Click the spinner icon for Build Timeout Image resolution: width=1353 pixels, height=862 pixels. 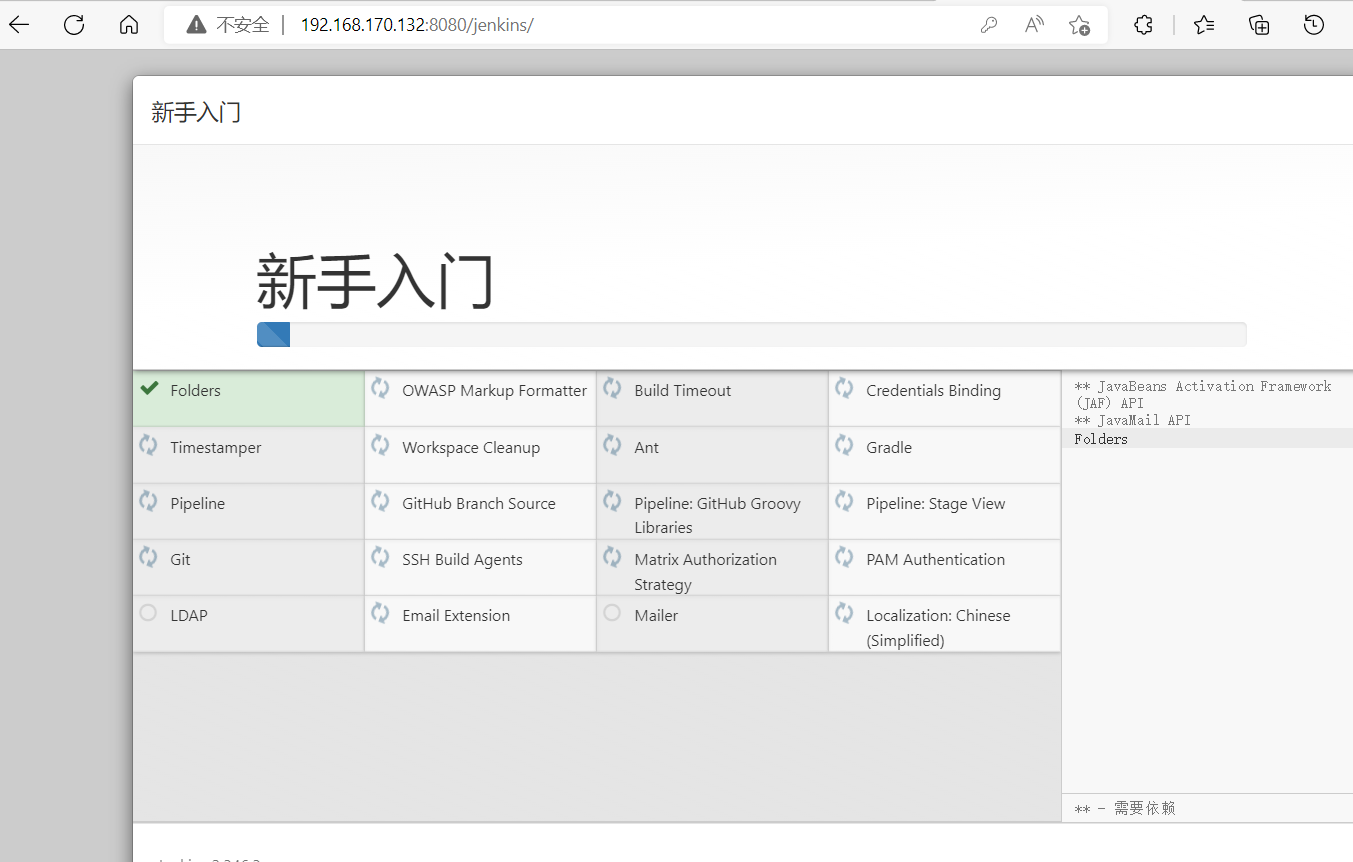tap(612, 388)
